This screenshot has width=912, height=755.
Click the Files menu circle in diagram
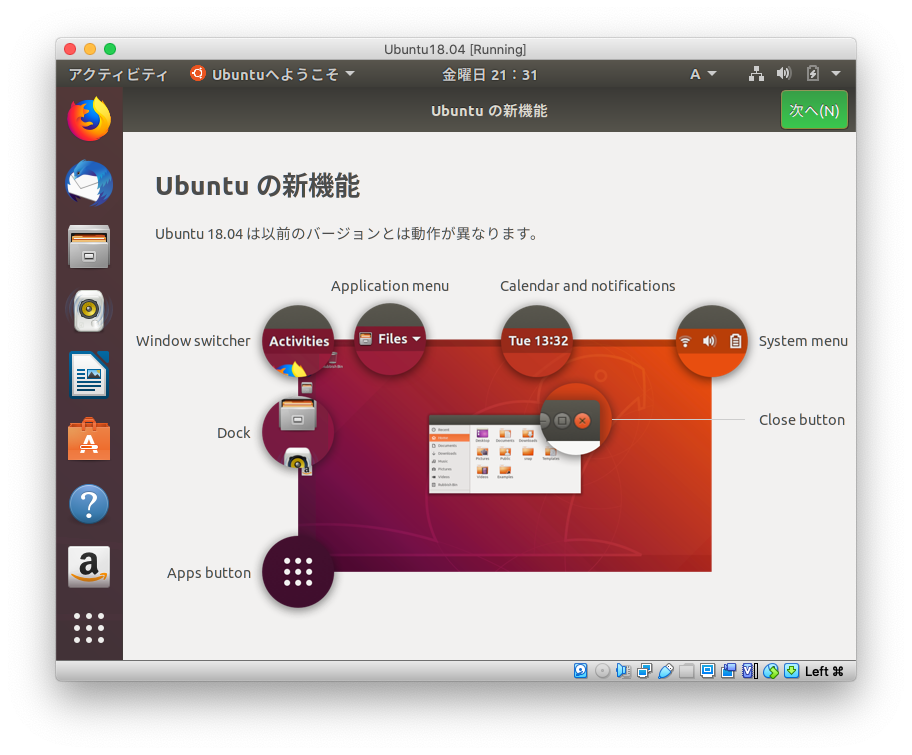click(x=390, y=339)
